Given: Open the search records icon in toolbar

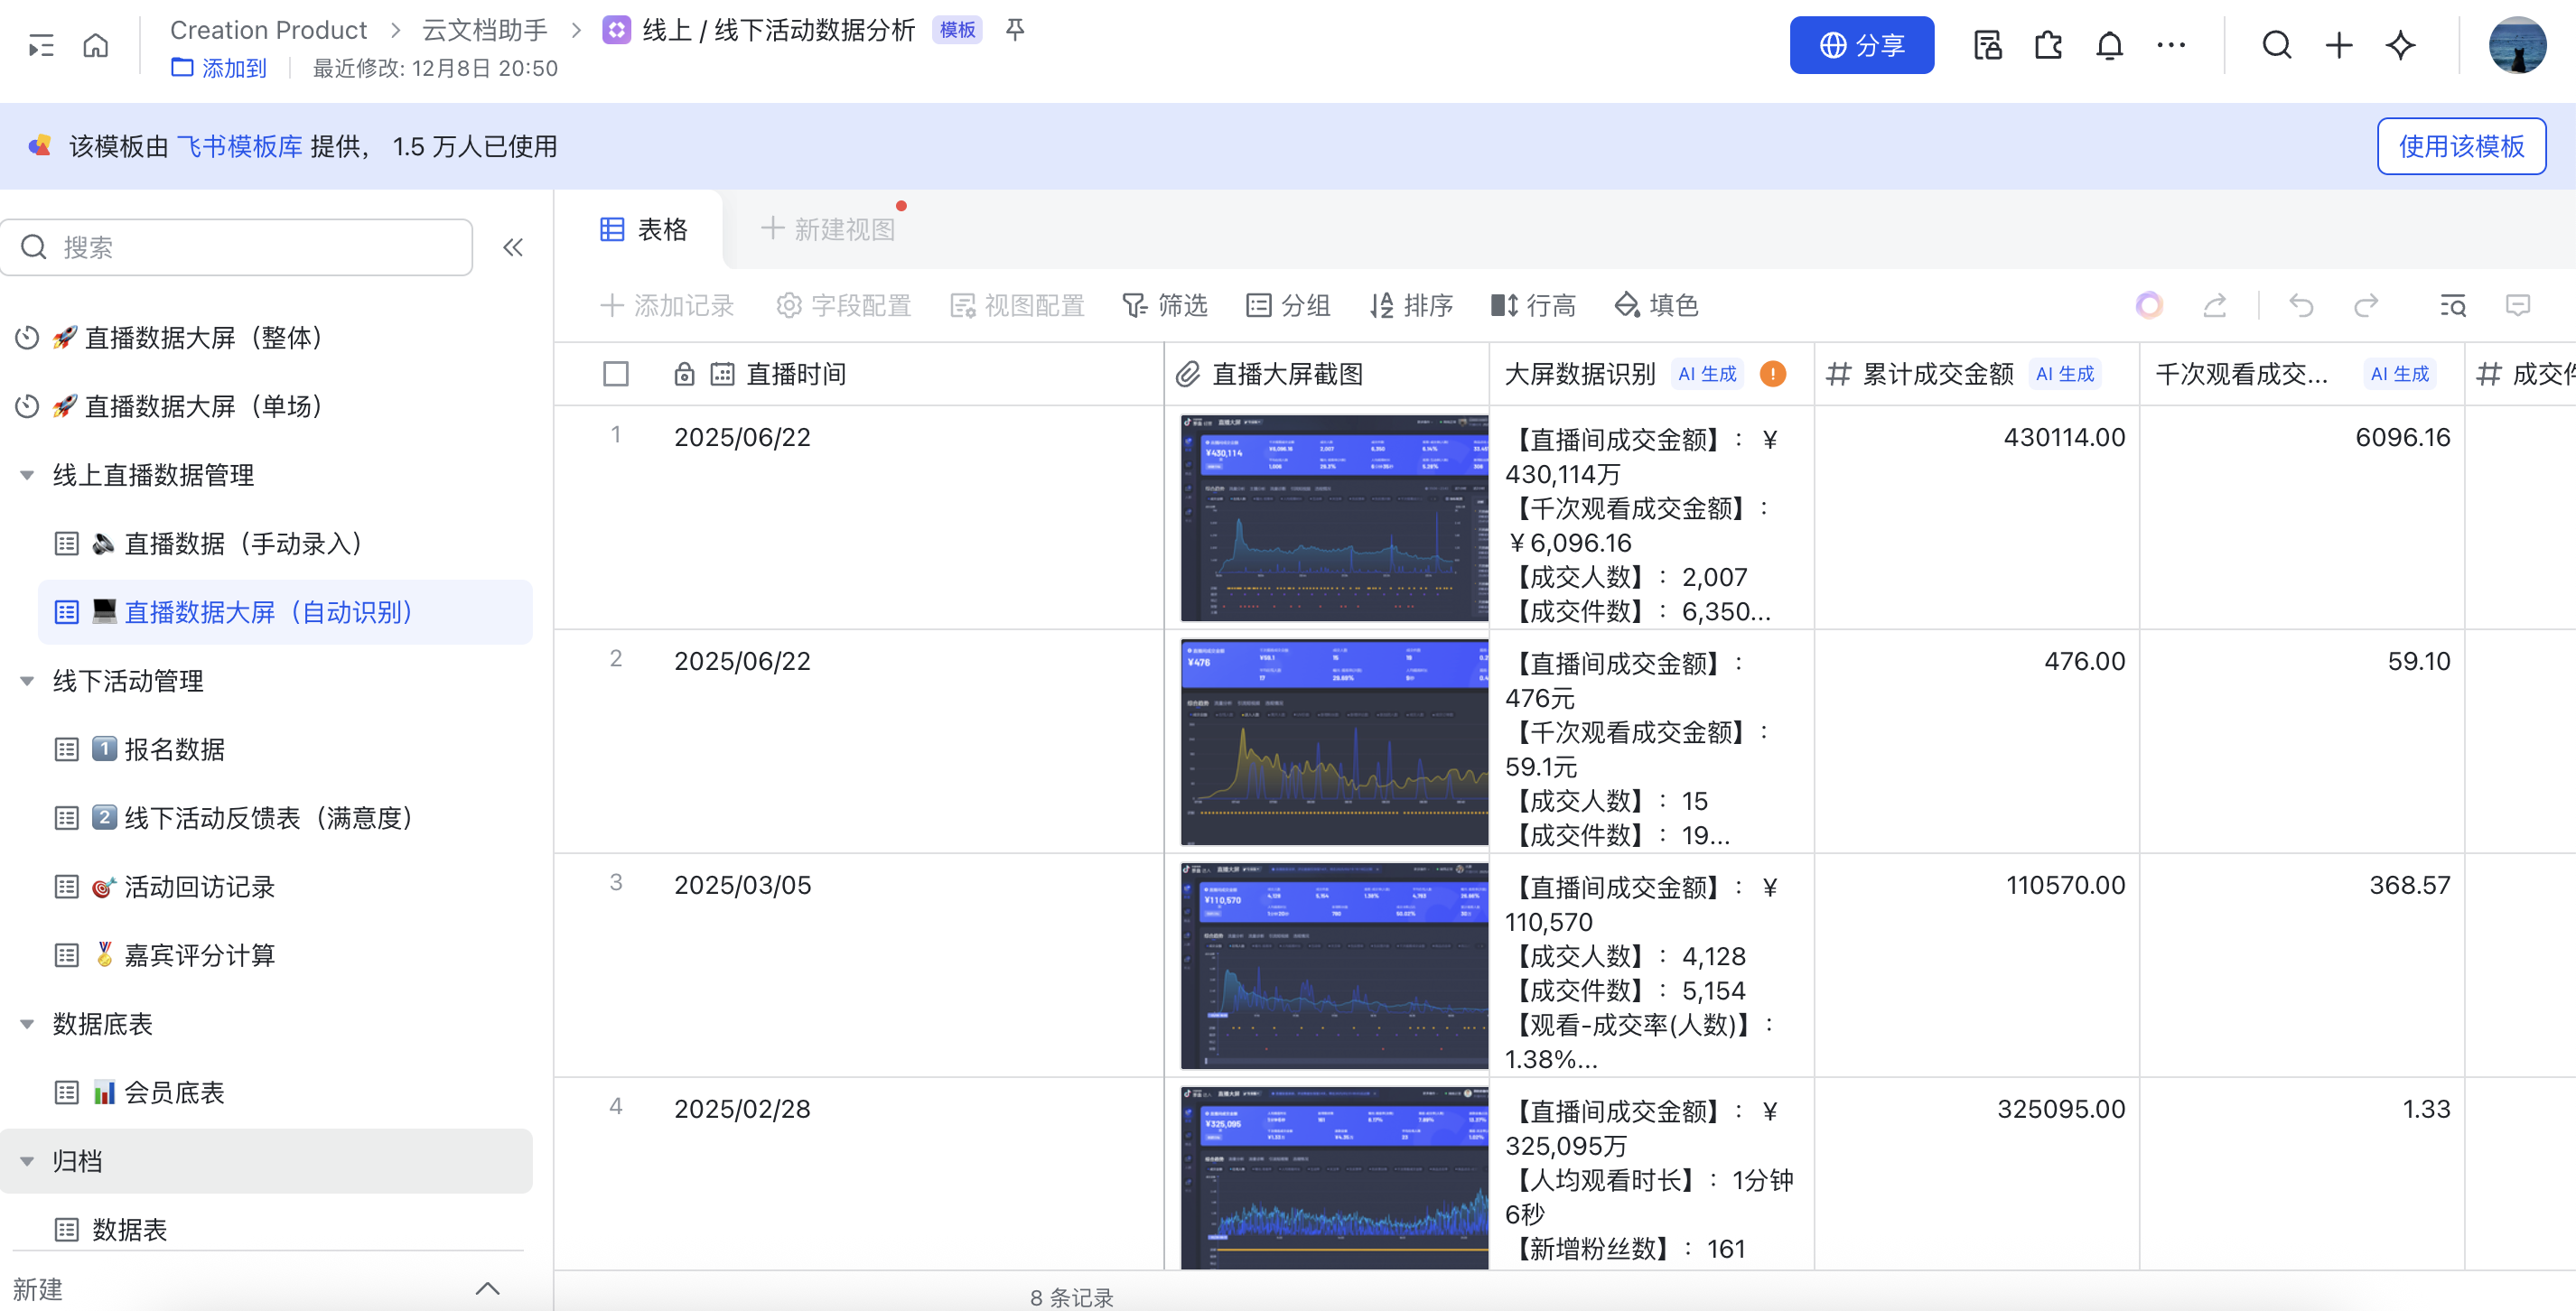Looking at the screenshot, I should [x=2452, y=306].
